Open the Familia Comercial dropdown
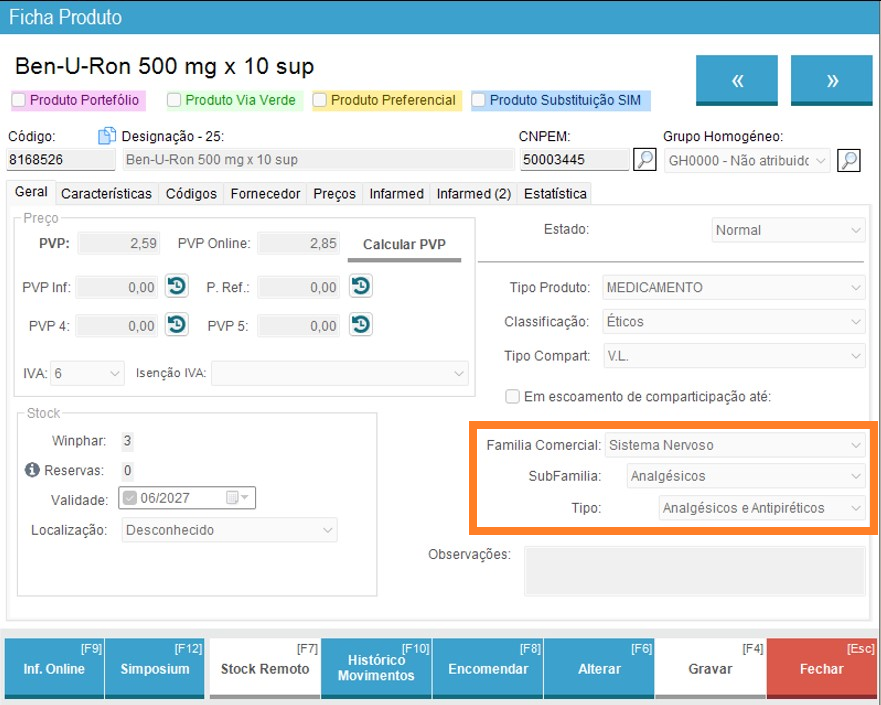 (735, 445)
